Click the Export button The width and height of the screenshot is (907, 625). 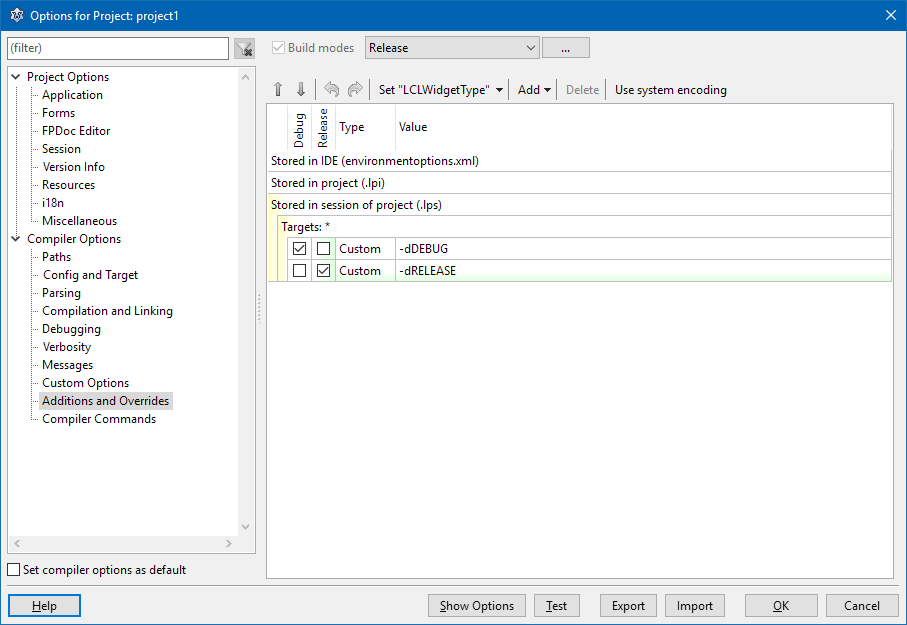click(628, 606)
